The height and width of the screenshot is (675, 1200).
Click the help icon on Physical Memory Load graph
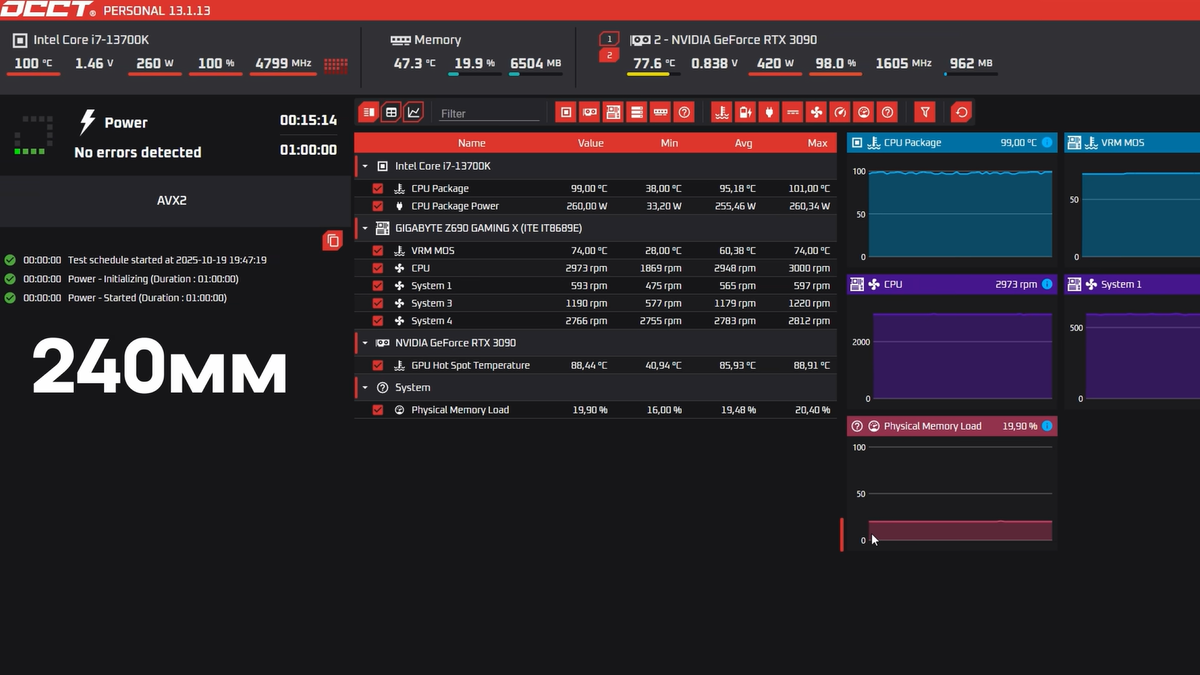click(x=856, y=426)
